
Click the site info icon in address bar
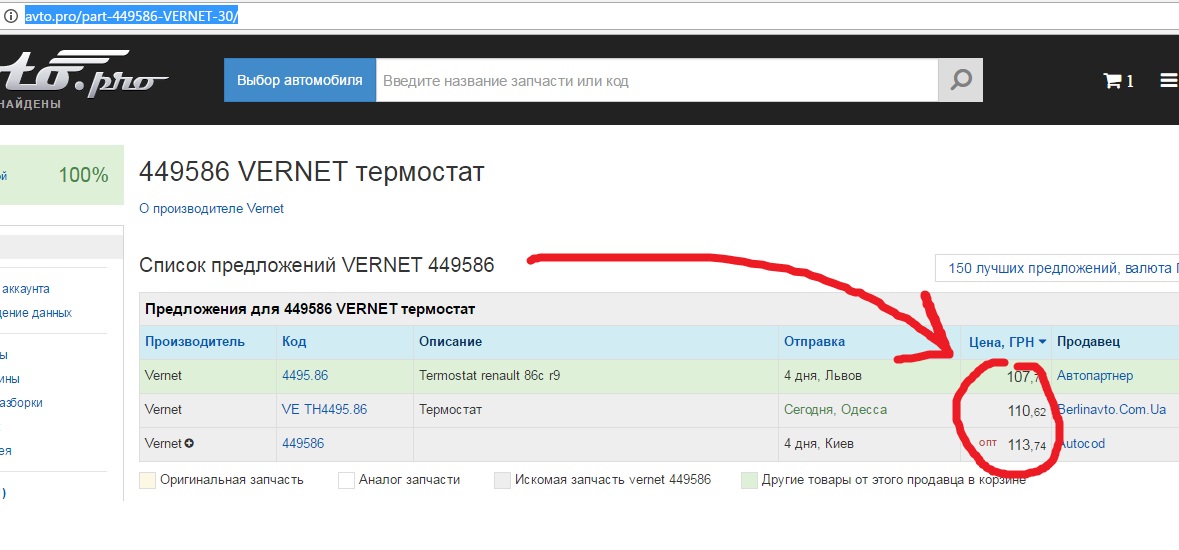pyautogui.click(x=11, y=16)
